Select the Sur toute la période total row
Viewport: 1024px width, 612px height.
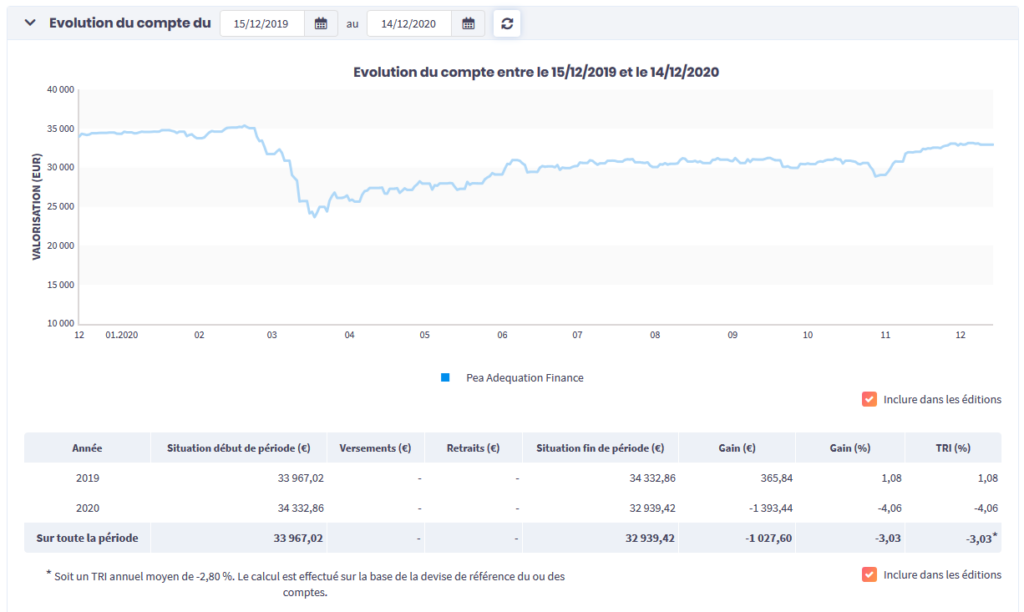[87, 538]
